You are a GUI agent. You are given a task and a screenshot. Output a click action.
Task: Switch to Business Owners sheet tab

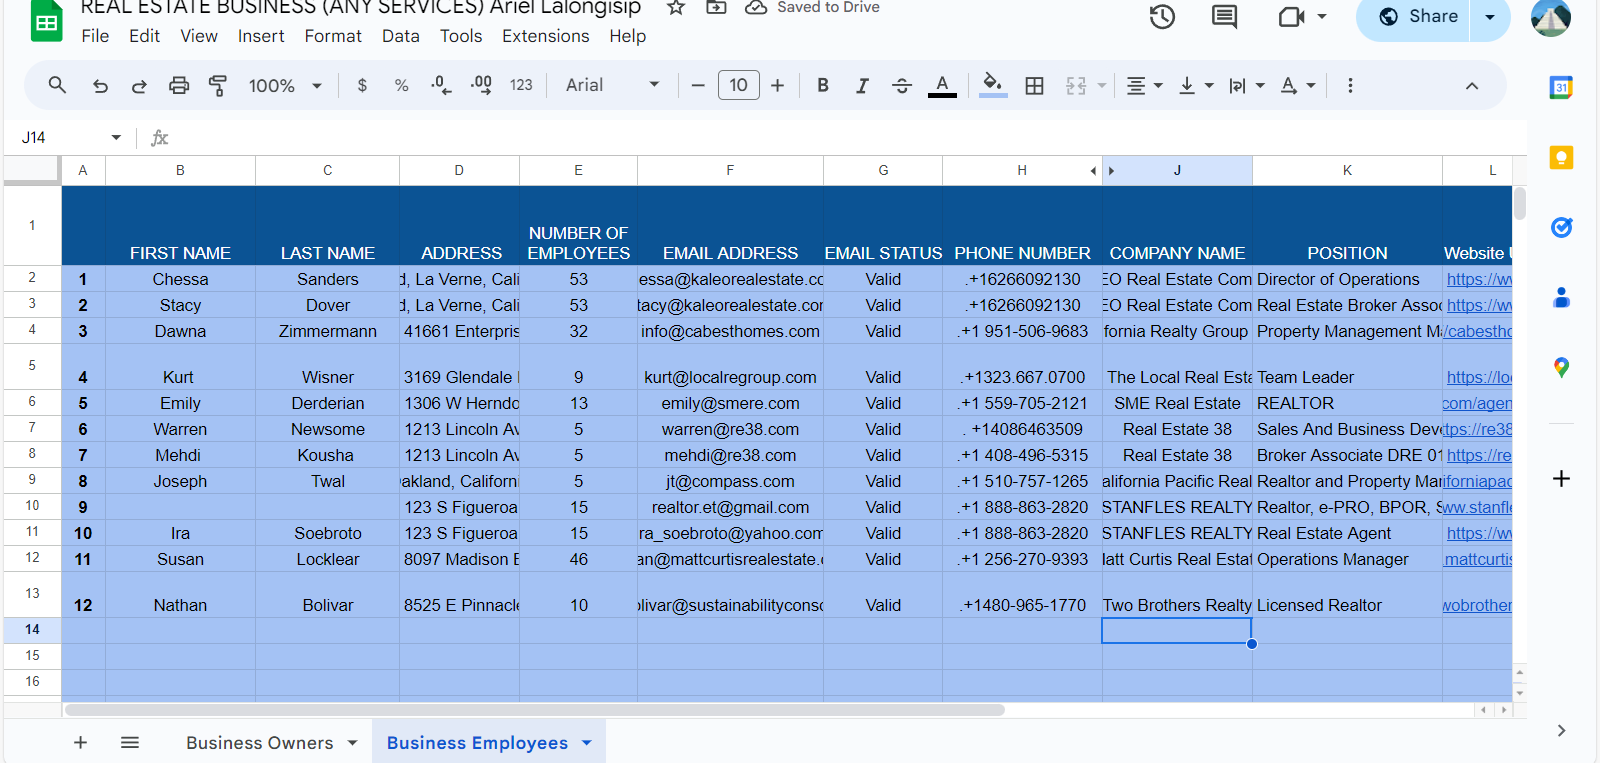pos(260,743)
